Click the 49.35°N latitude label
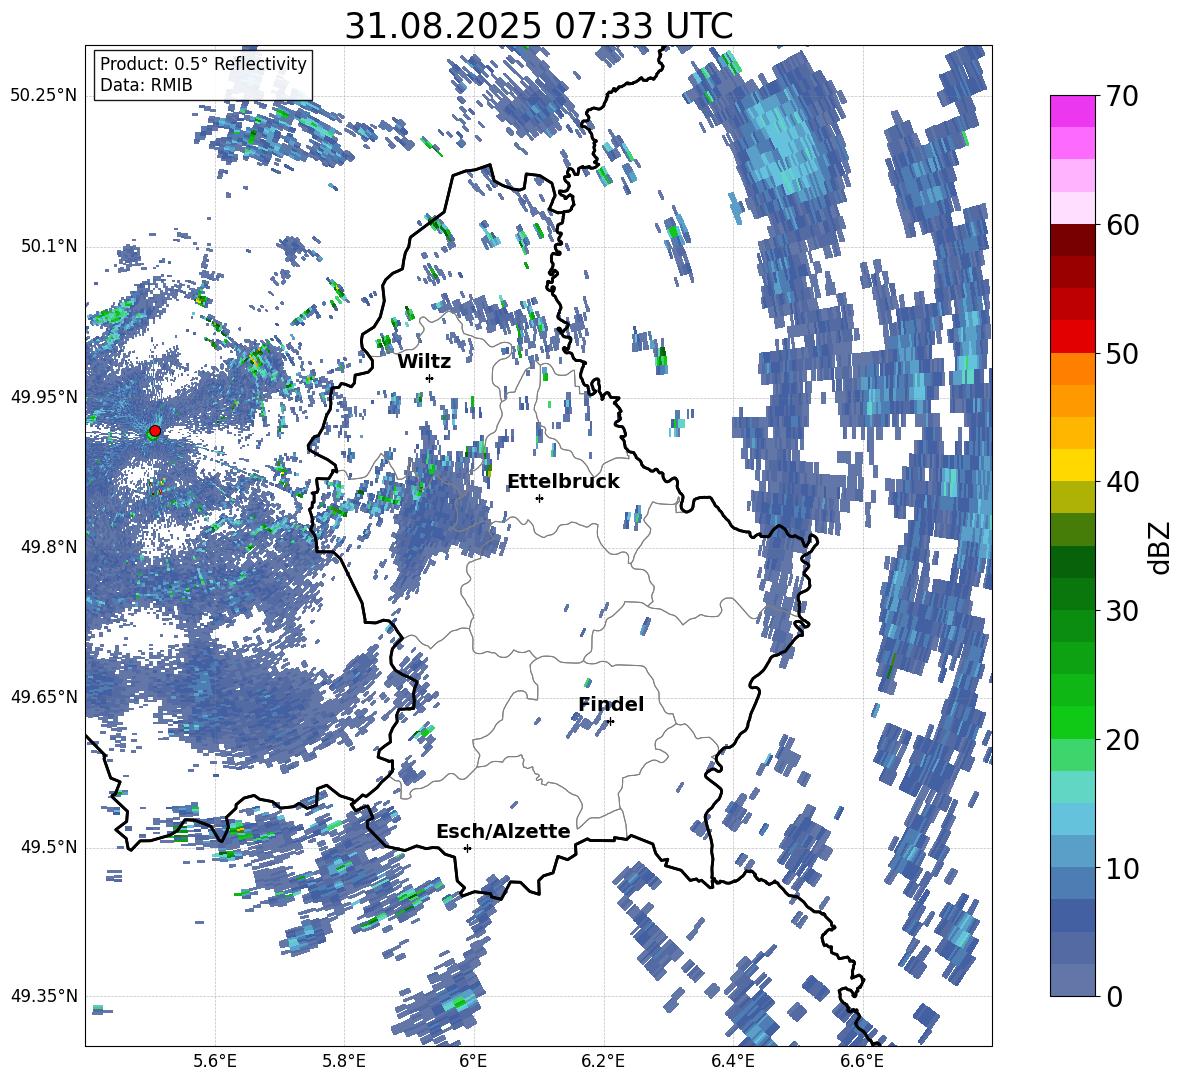1184x1081 pixels. [44, 996]
